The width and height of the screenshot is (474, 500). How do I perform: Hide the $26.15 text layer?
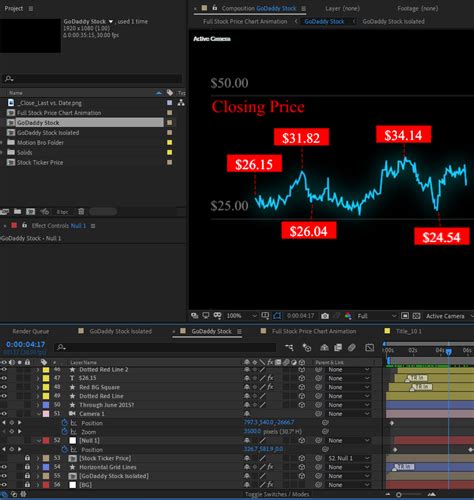coord(4,378)
